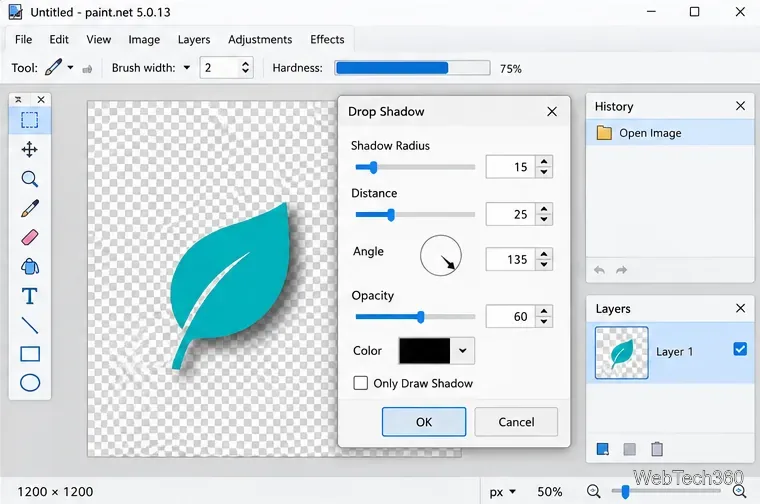The image size is (760, 504).
Task: Click the Opacity slider handle
Action: [421, 317]
